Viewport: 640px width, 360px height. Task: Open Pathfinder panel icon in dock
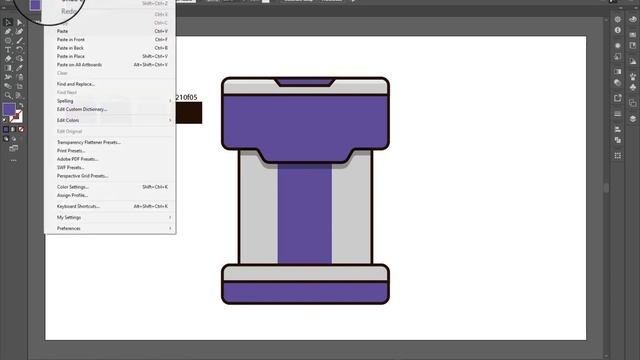click(x=618, y=140)
